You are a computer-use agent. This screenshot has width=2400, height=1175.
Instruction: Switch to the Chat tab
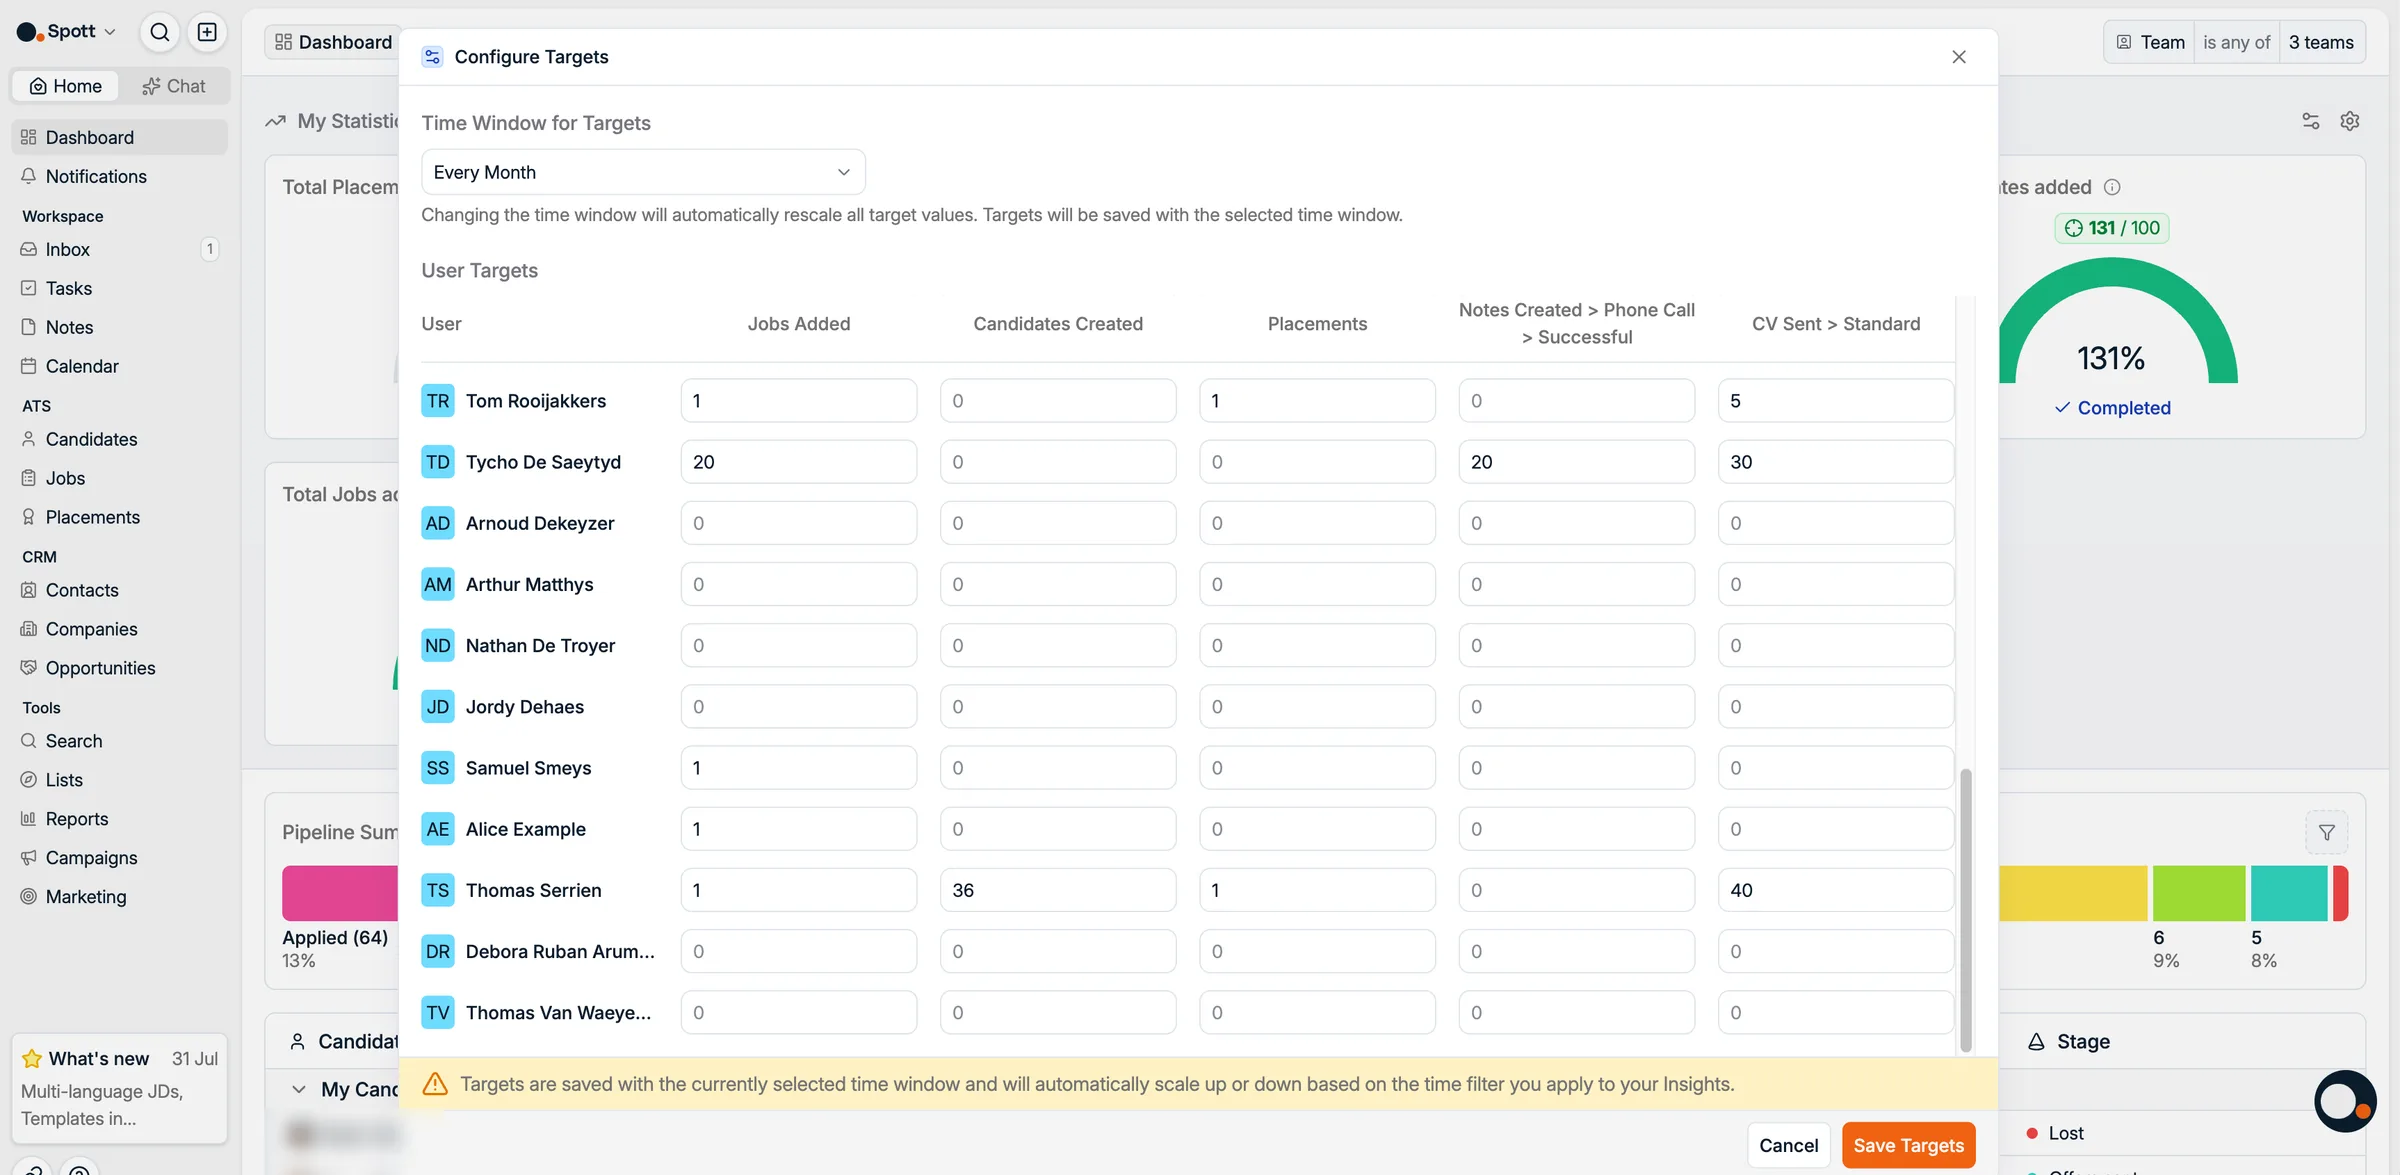(x=174, y=86)
